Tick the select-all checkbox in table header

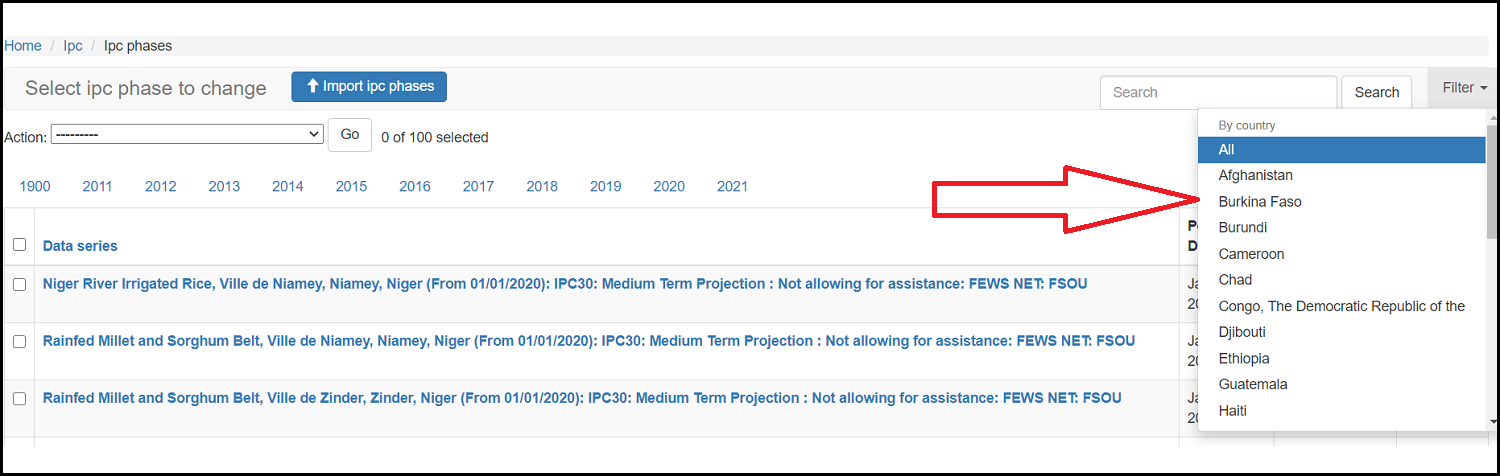pyautogui.click(x=19, y=245)
